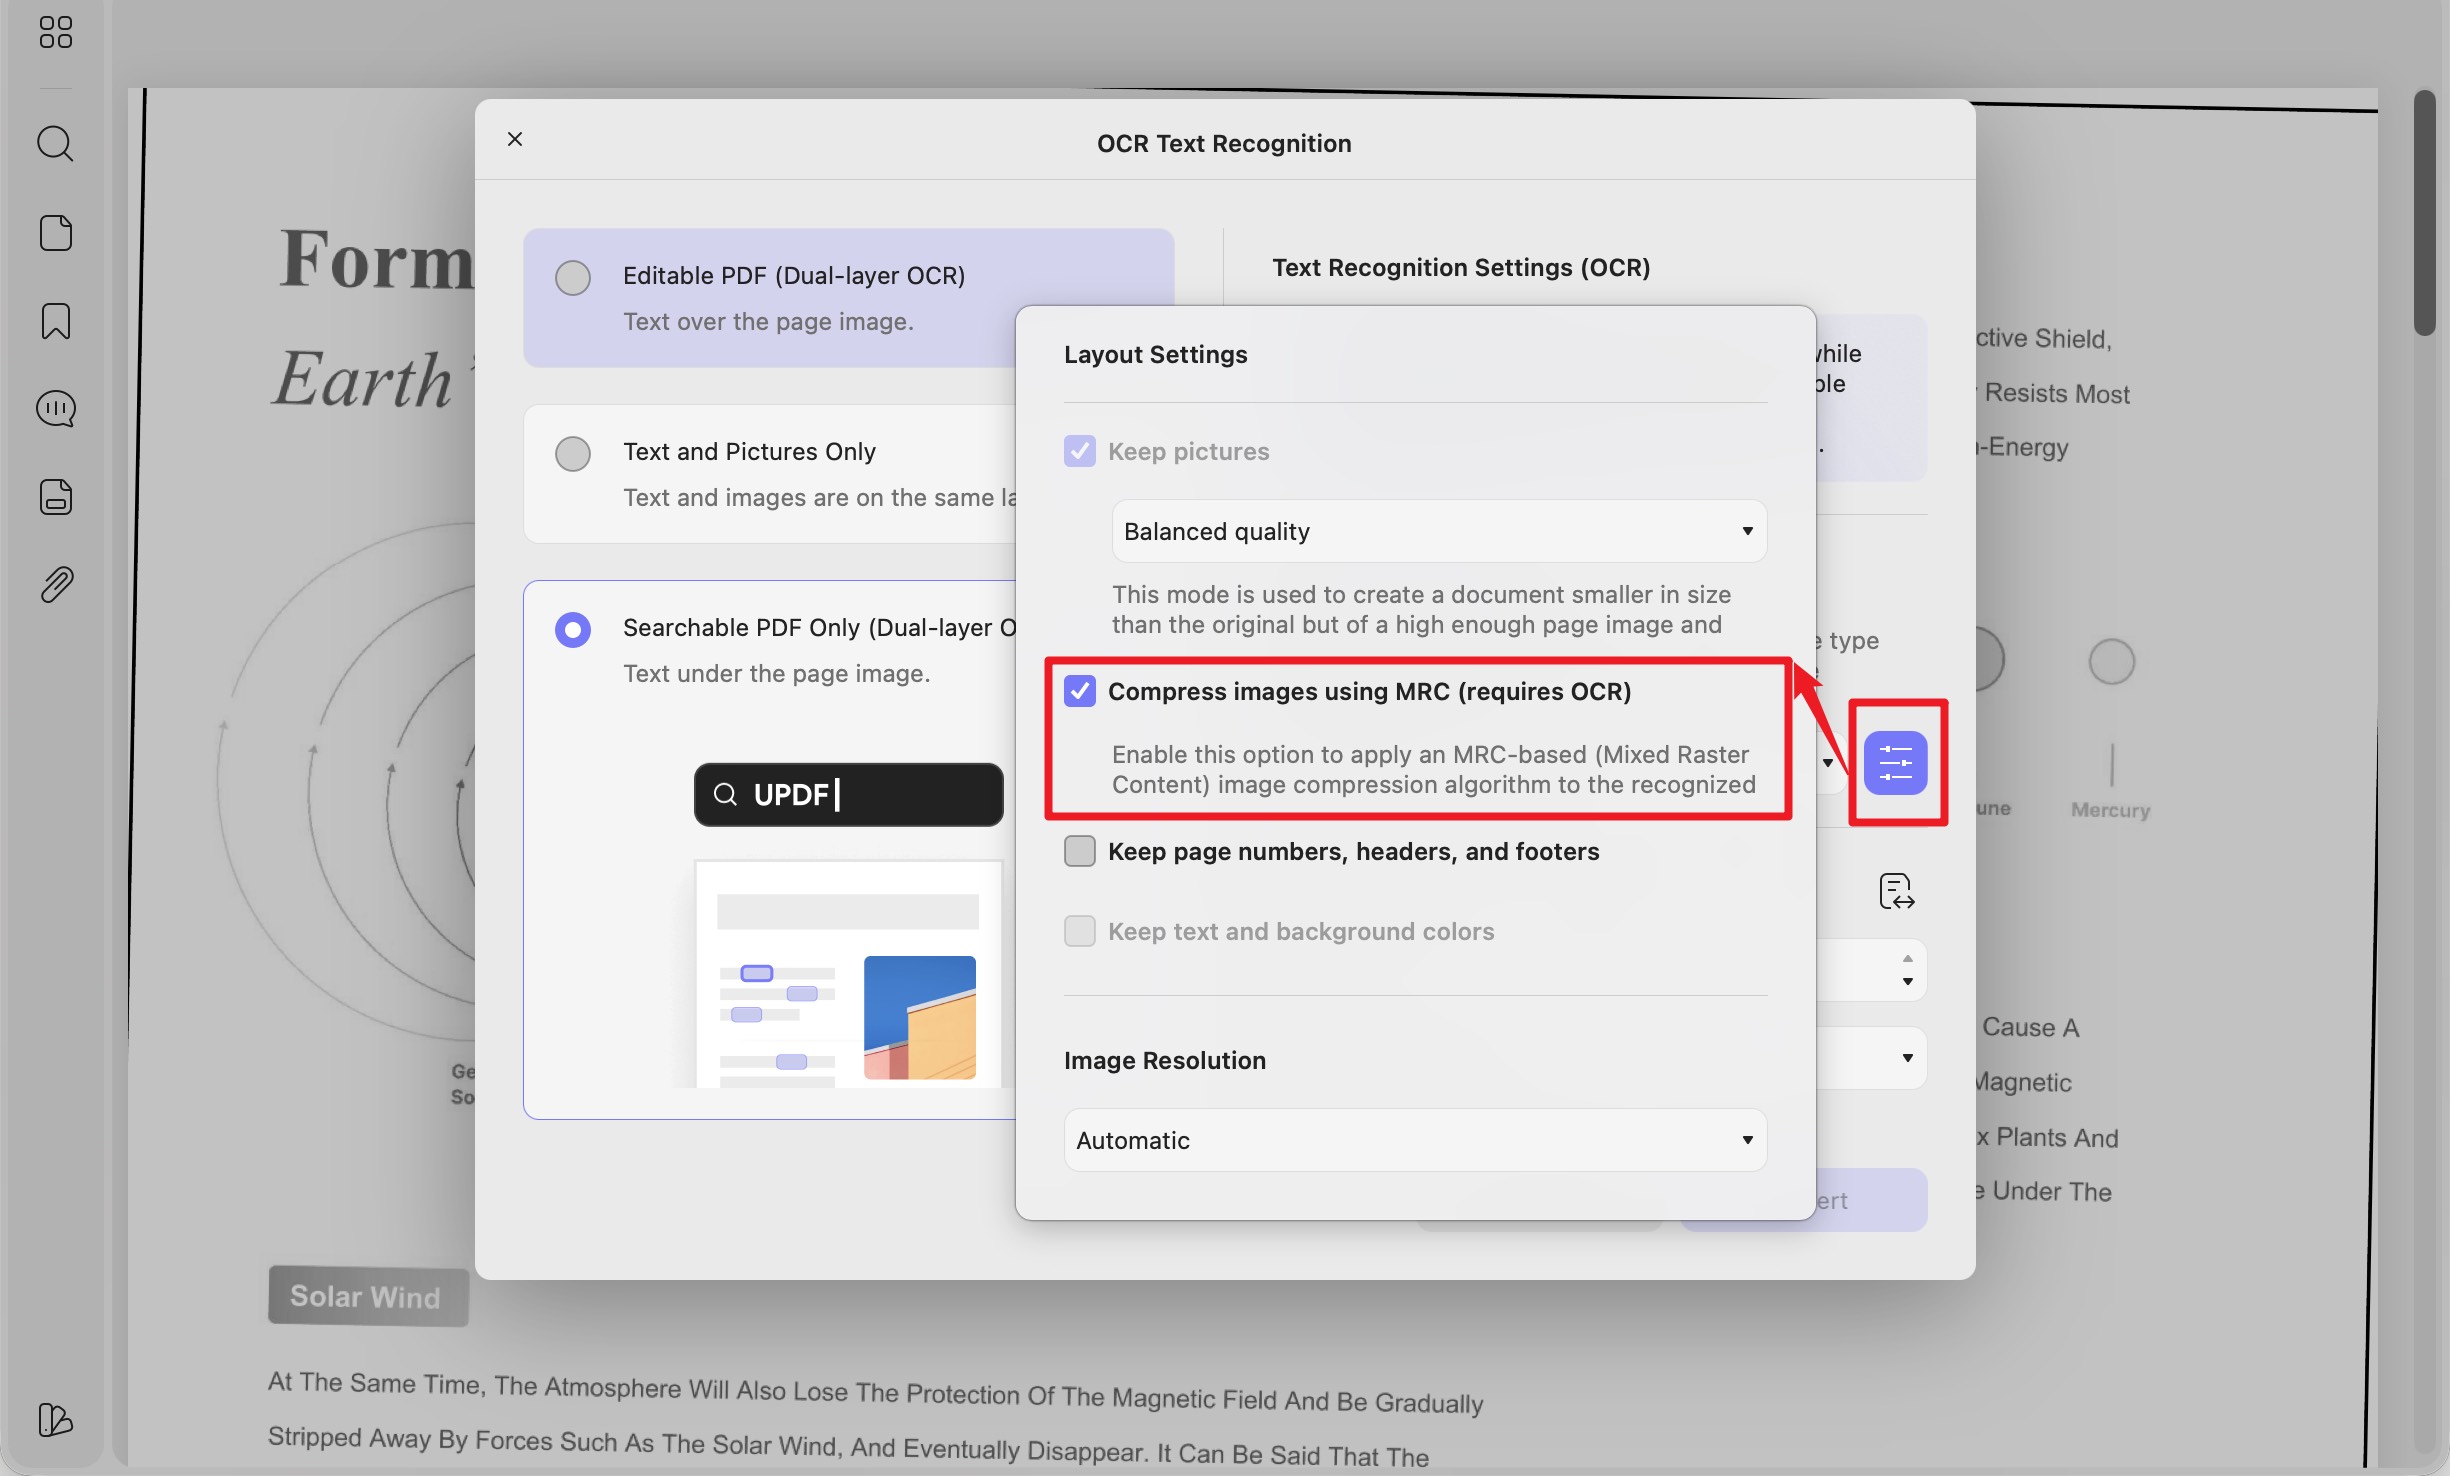Uncheck Compress images using MRC

coord(1080,691)
